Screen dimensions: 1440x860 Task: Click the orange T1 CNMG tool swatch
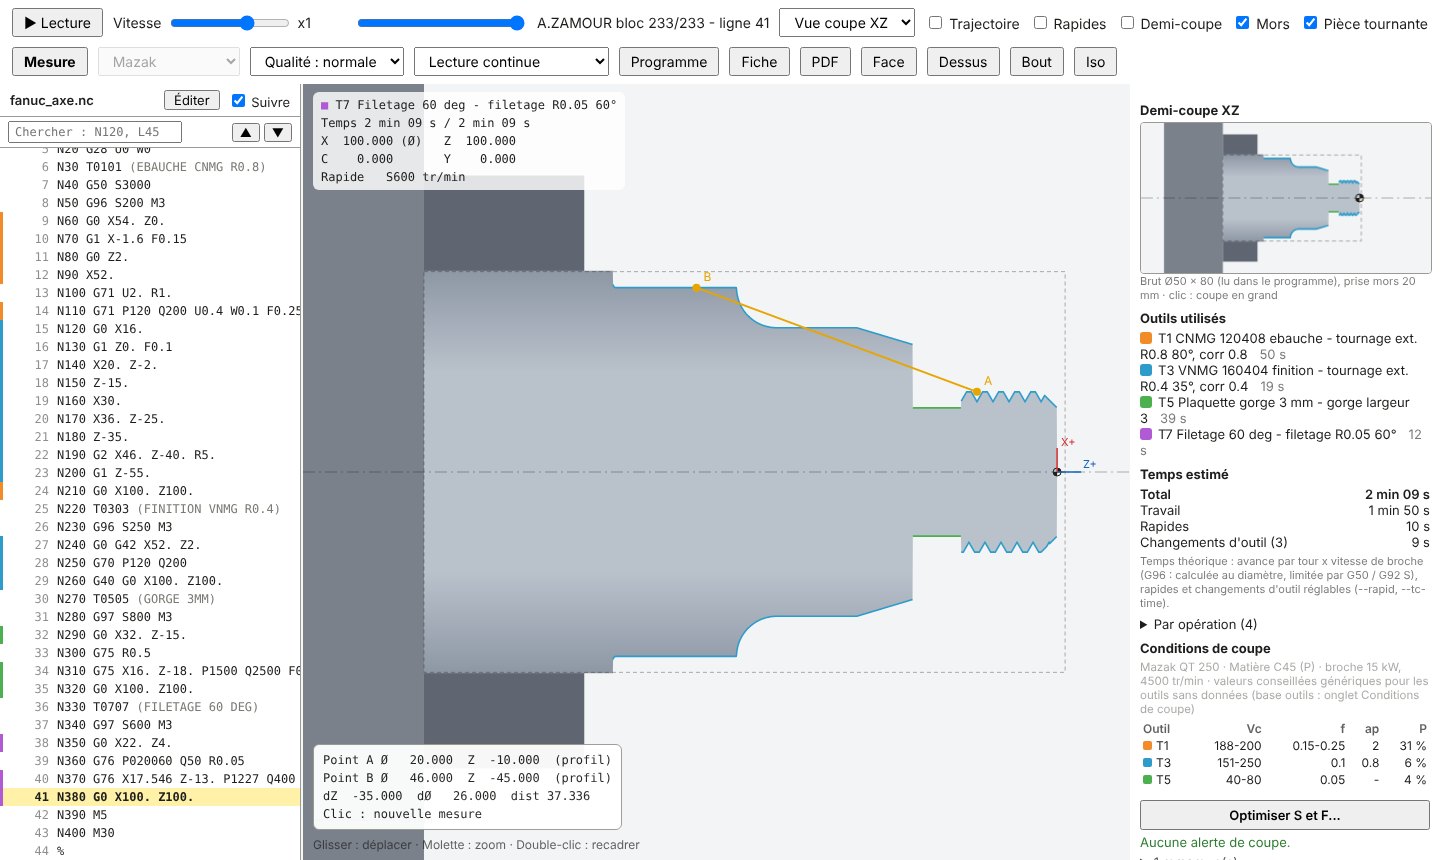pos(1146,339)
